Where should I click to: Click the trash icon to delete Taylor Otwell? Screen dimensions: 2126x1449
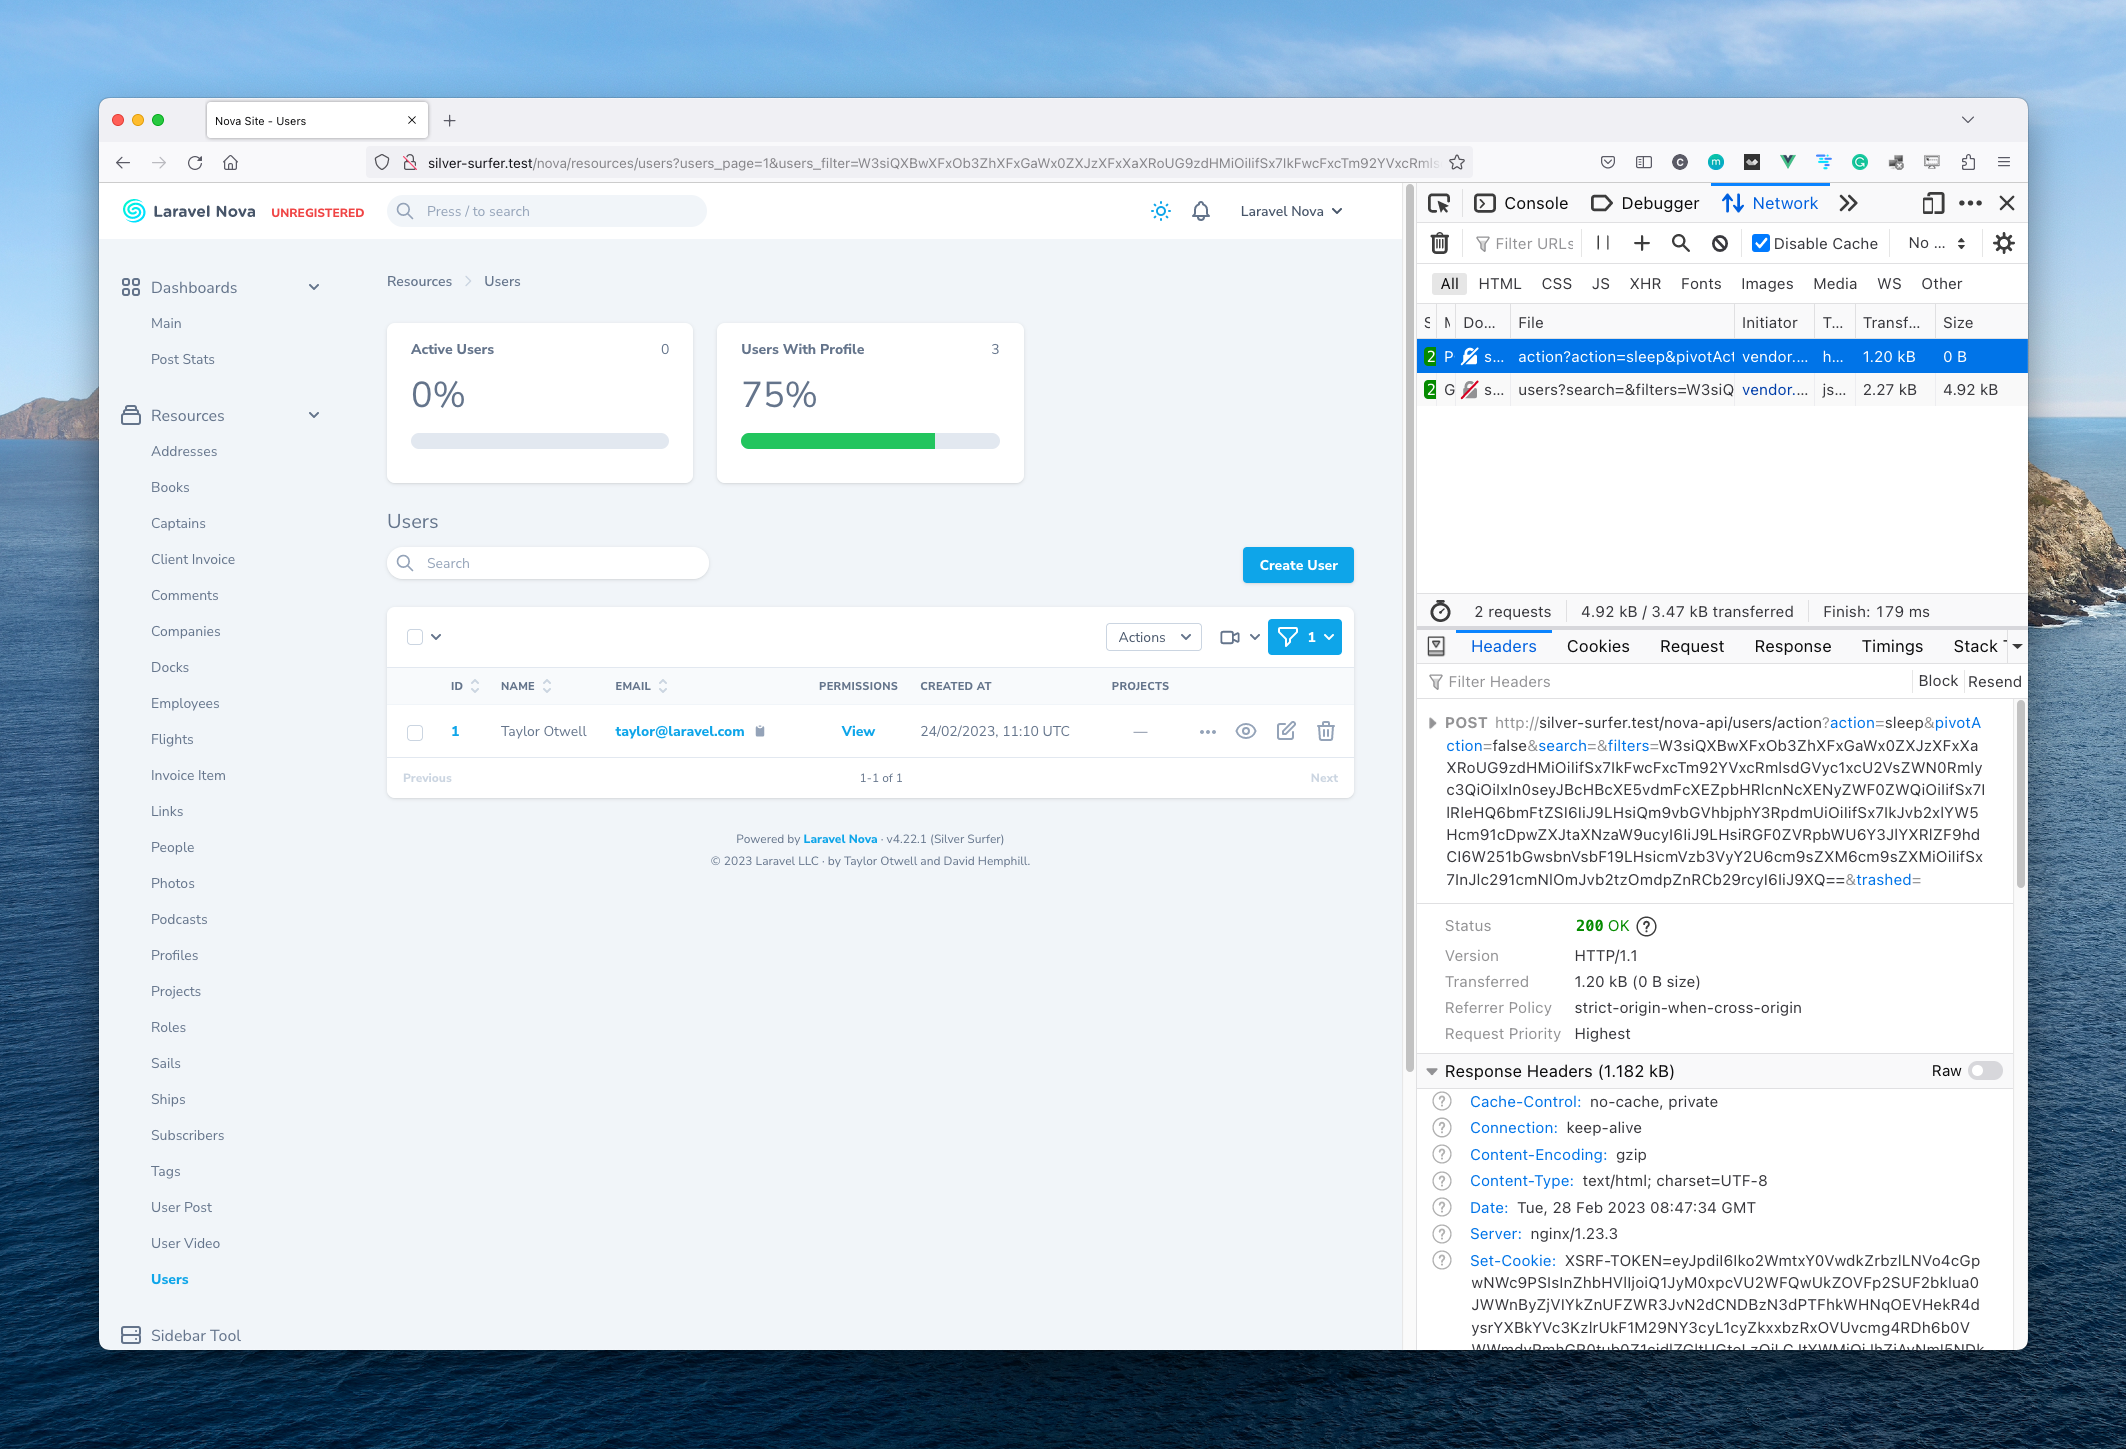[1326, 731]
